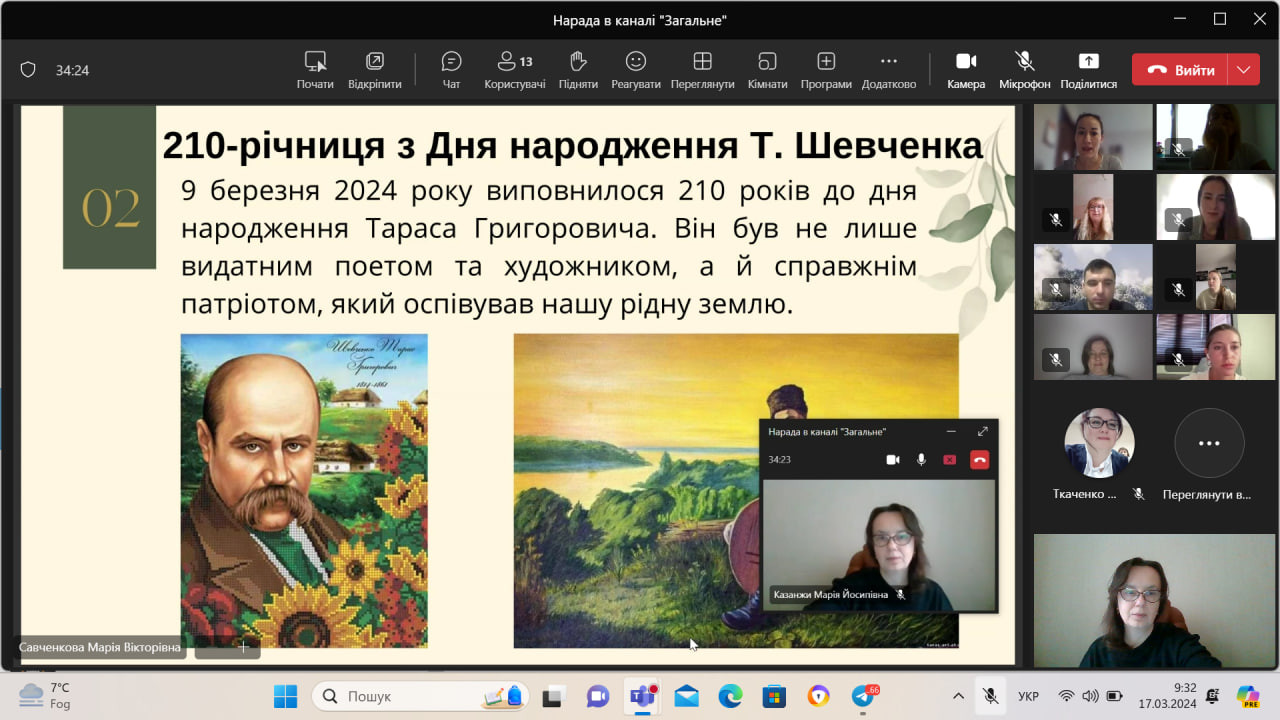Open Реагувати reactions menu
The height and width of the screenshot is (720, 1280).
636,70
